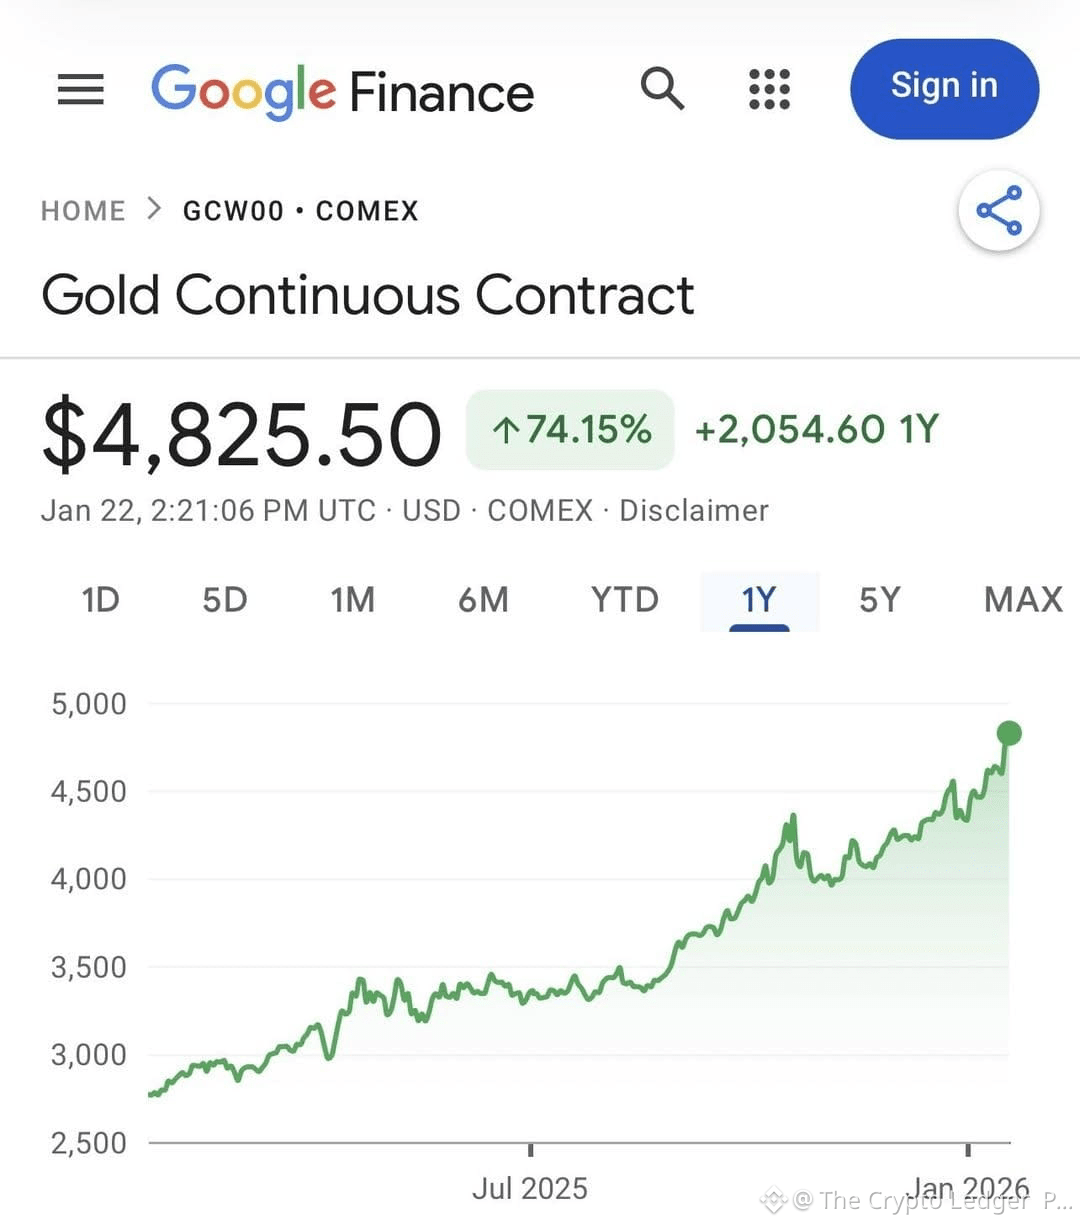Click the Google Finance logo
Viewport: 1080px width, 1225px height.
(342, 91)
